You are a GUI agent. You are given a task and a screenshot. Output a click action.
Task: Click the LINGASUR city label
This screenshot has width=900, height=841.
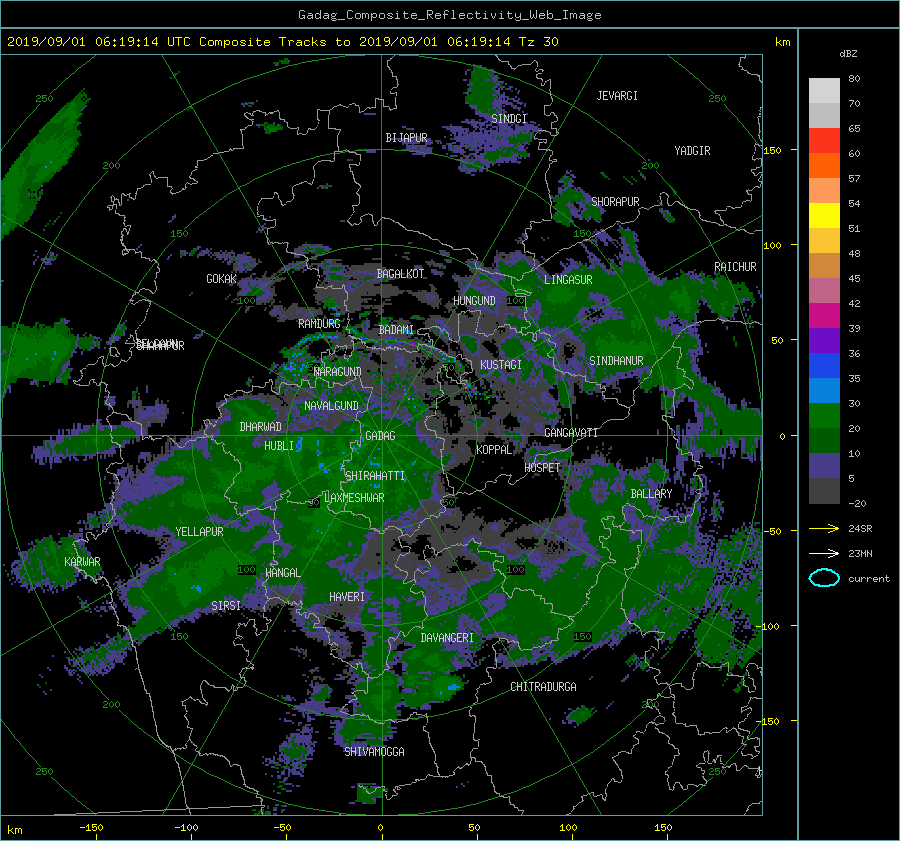pos(568,280)
